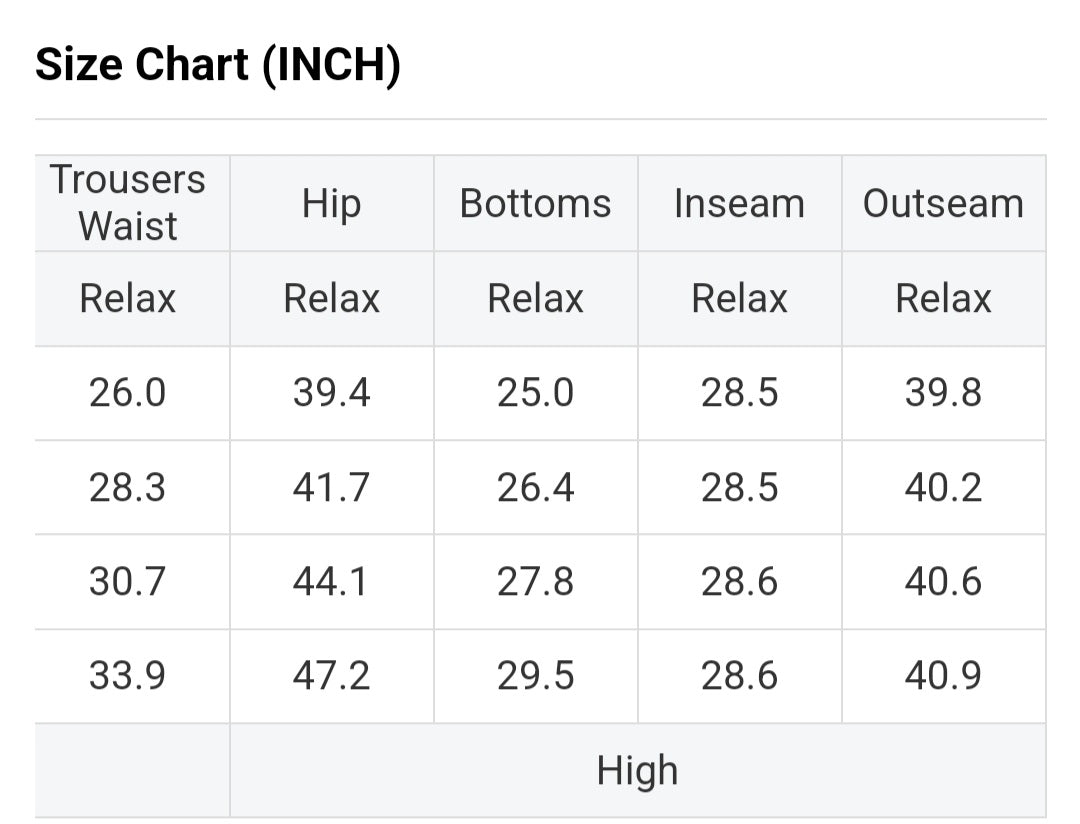Select the 27.8 bottoms measurement
Viewport: 1080px width, 824px height.
point(535,582)
